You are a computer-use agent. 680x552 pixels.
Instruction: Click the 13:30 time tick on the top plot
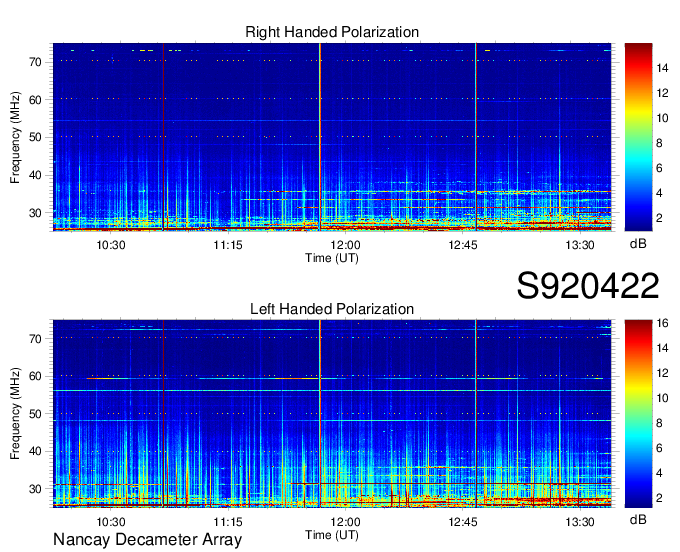click(580, 245)
